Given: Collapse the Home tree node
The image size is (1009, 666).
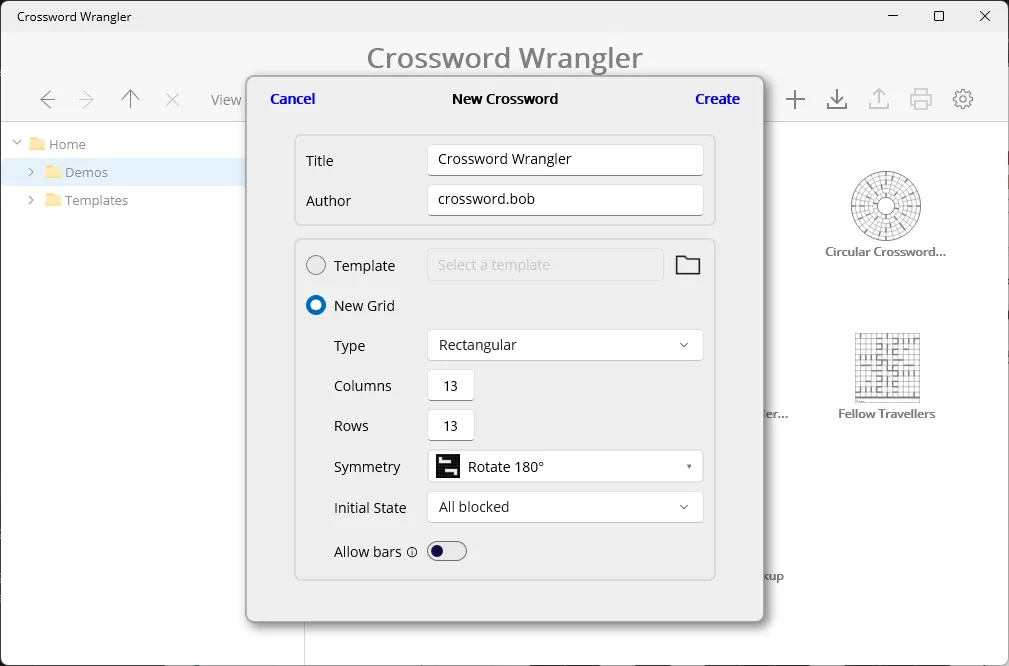Looking at the screenshot, I should click(x=17, y=143).
